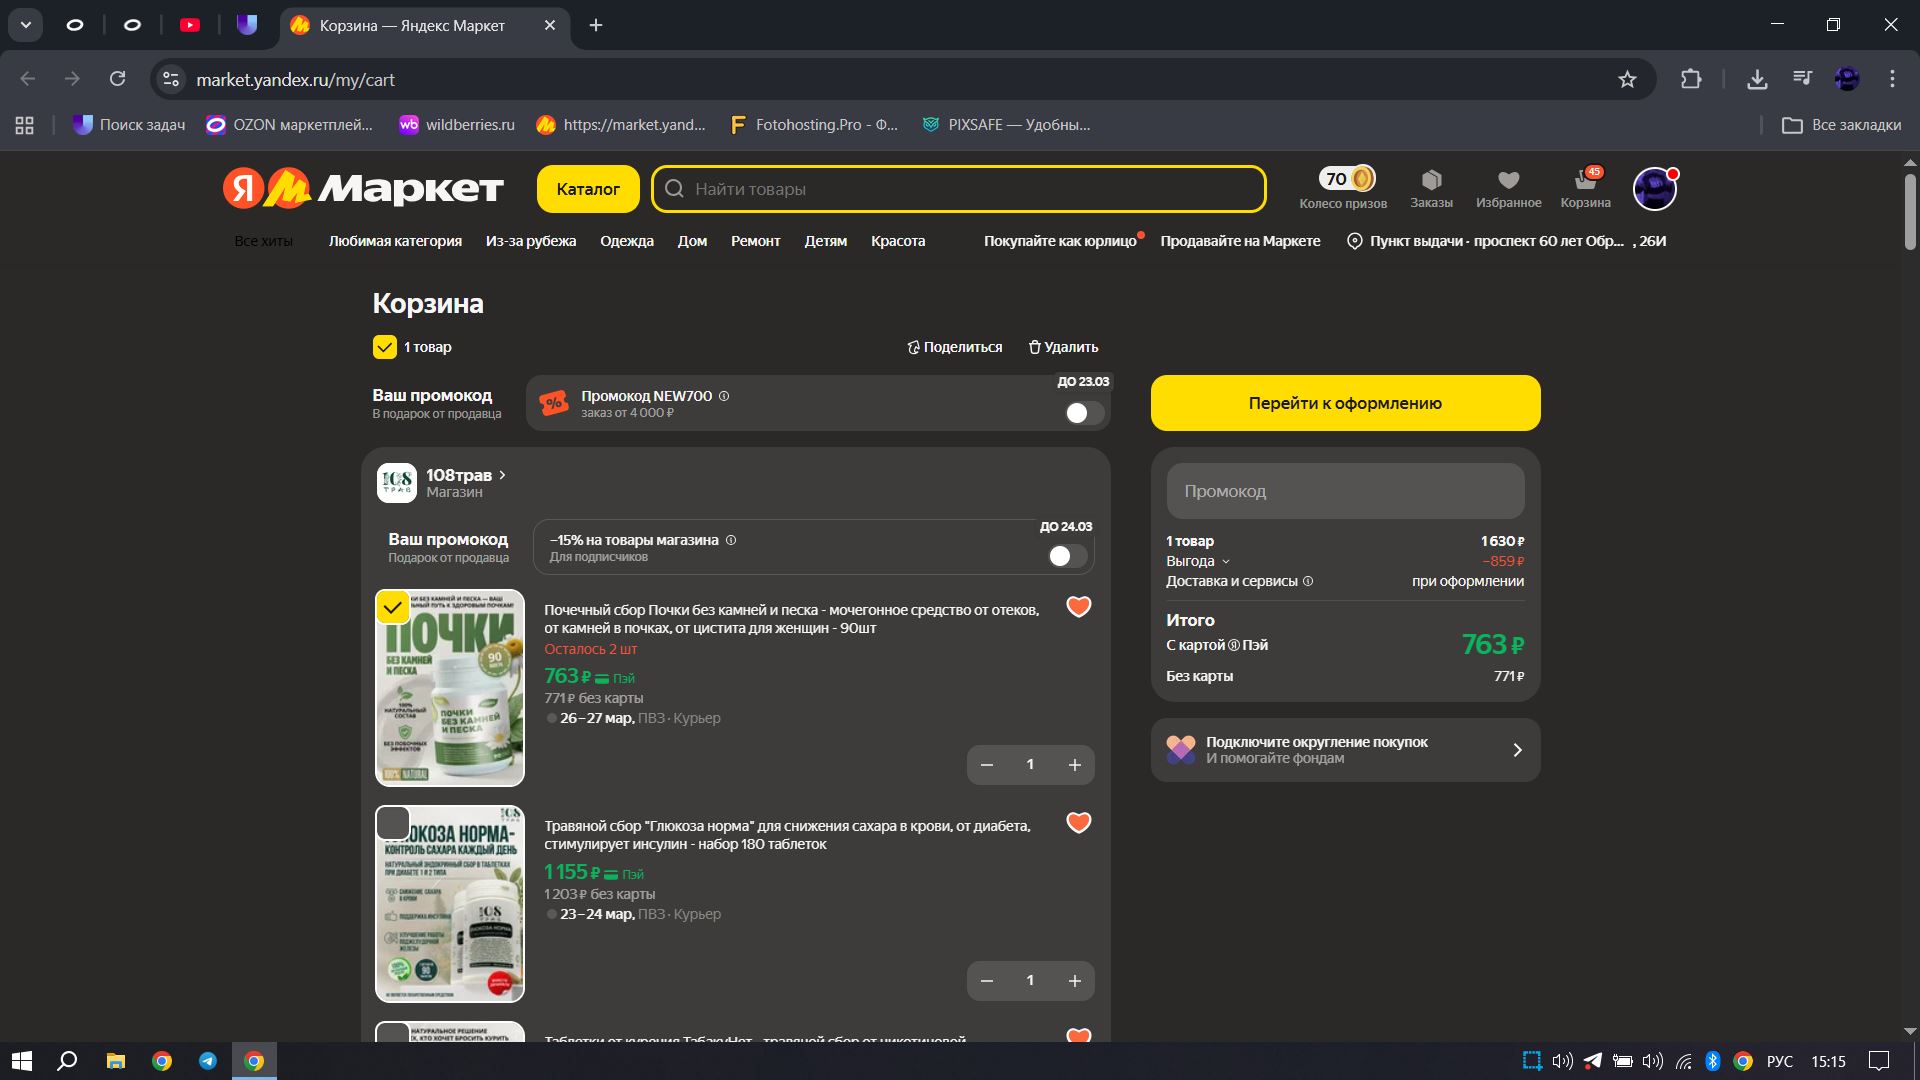The height and width of the screenshot is (1080, 1920).
Task: Expand the Выгода savings breakdown
Action: (x=1226, y=561)
